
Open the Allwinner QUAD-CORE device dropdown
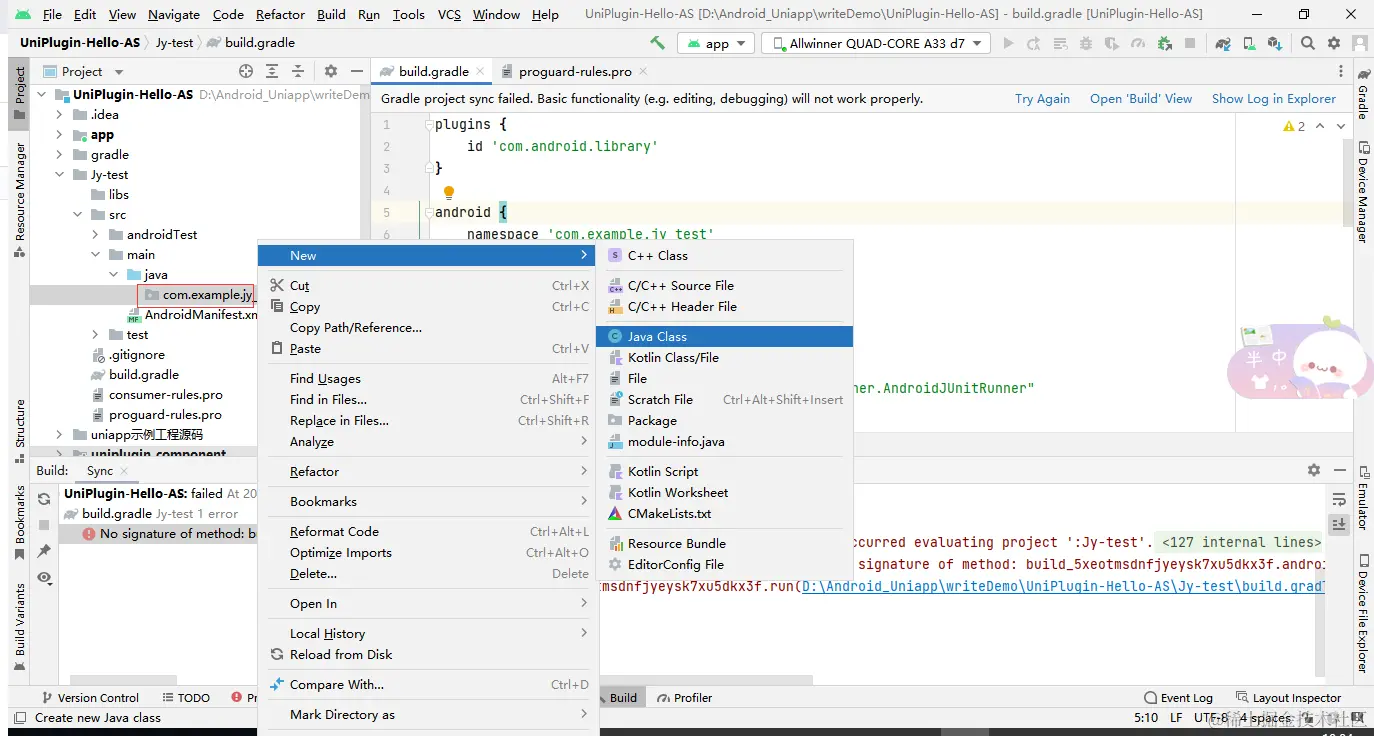[876, 43]
